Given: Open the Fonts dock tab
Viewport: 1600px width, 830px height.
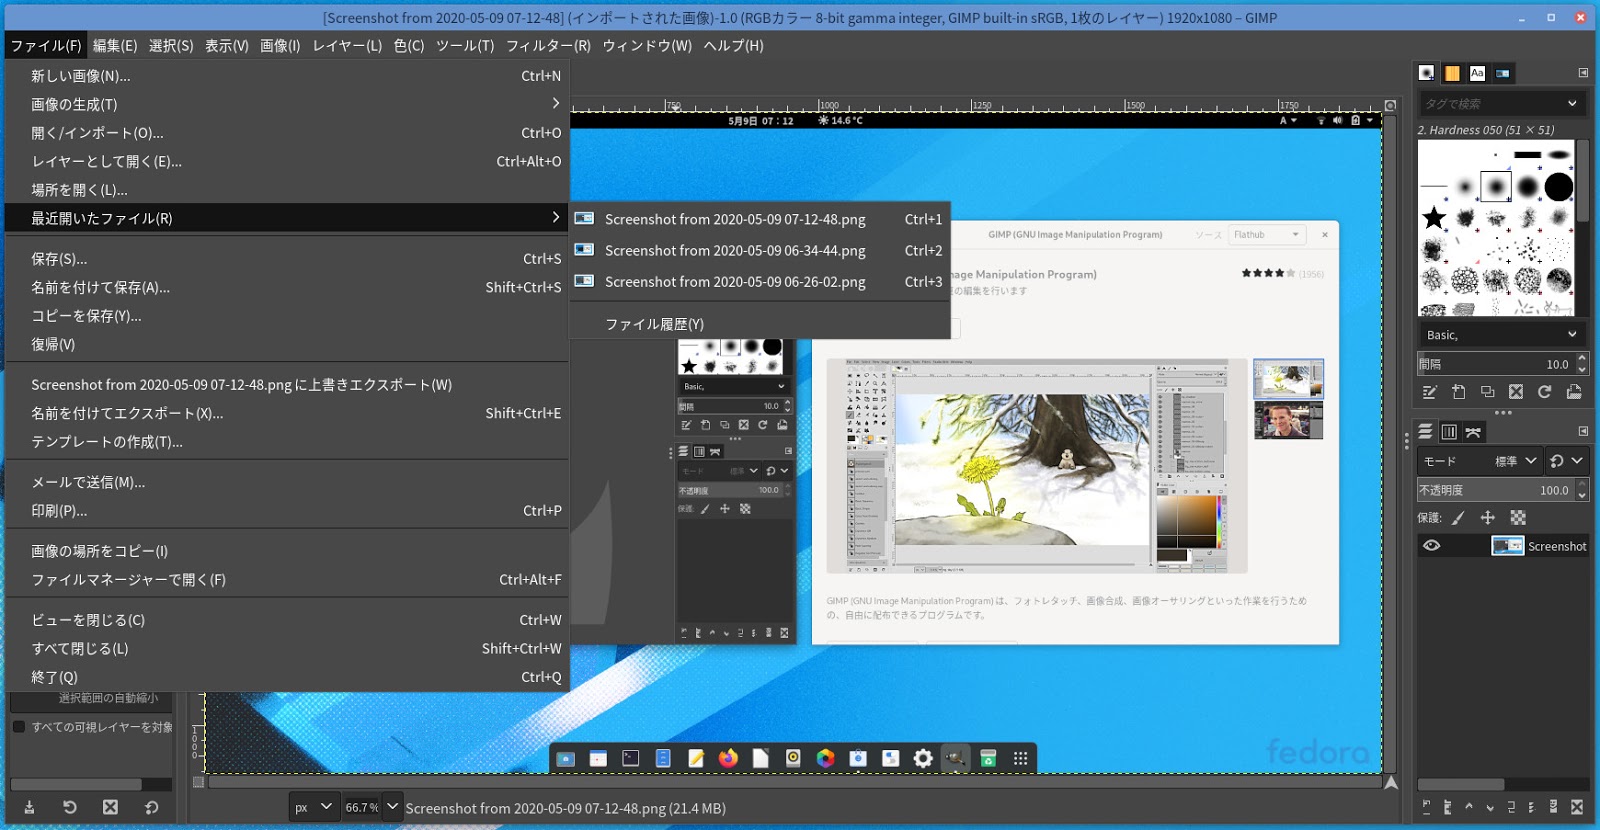Looking at the screenshot, I should [x=1477, y=73].
